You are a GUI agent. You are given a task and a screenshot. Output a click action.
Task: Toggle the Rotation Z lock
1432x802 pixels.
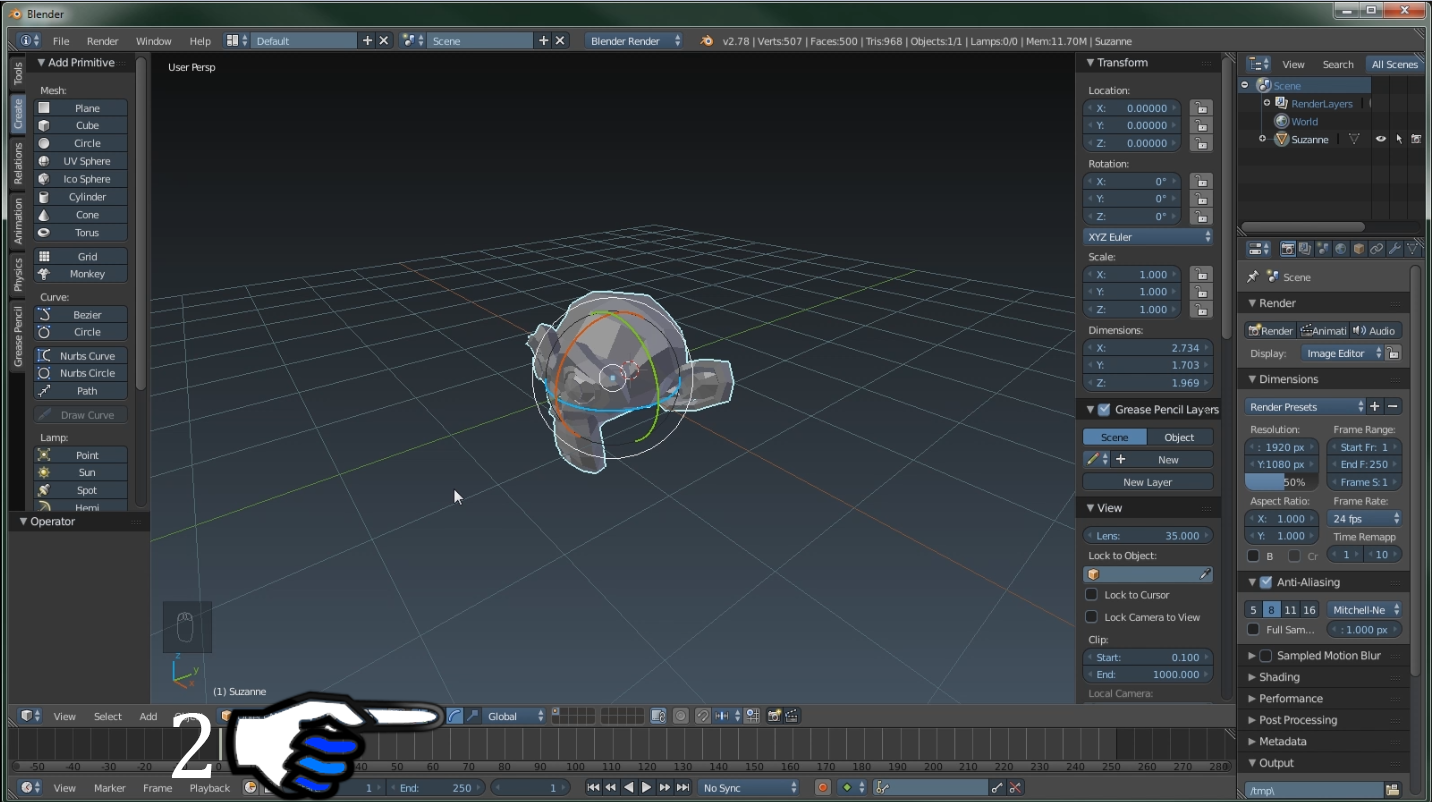(1201, 217)
